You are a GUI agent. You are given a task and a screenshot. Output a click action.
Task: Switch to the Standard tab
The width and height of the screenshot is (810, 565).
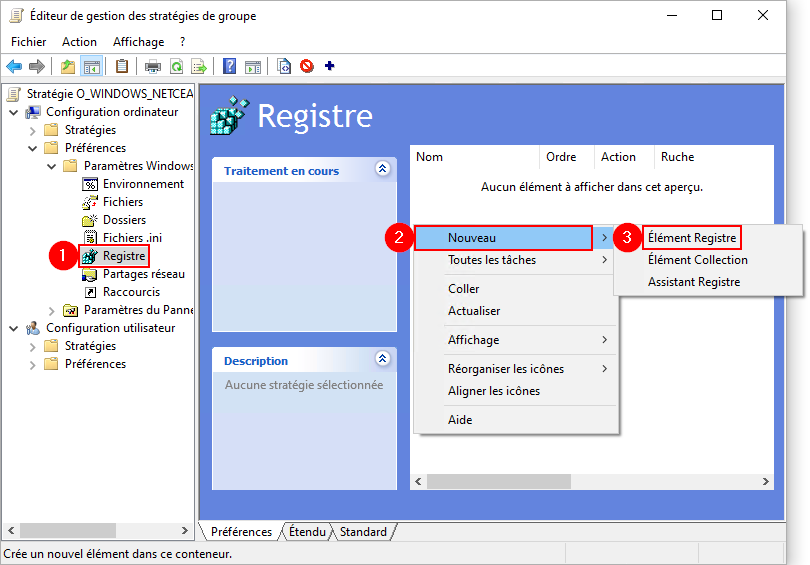click(363, 532)
